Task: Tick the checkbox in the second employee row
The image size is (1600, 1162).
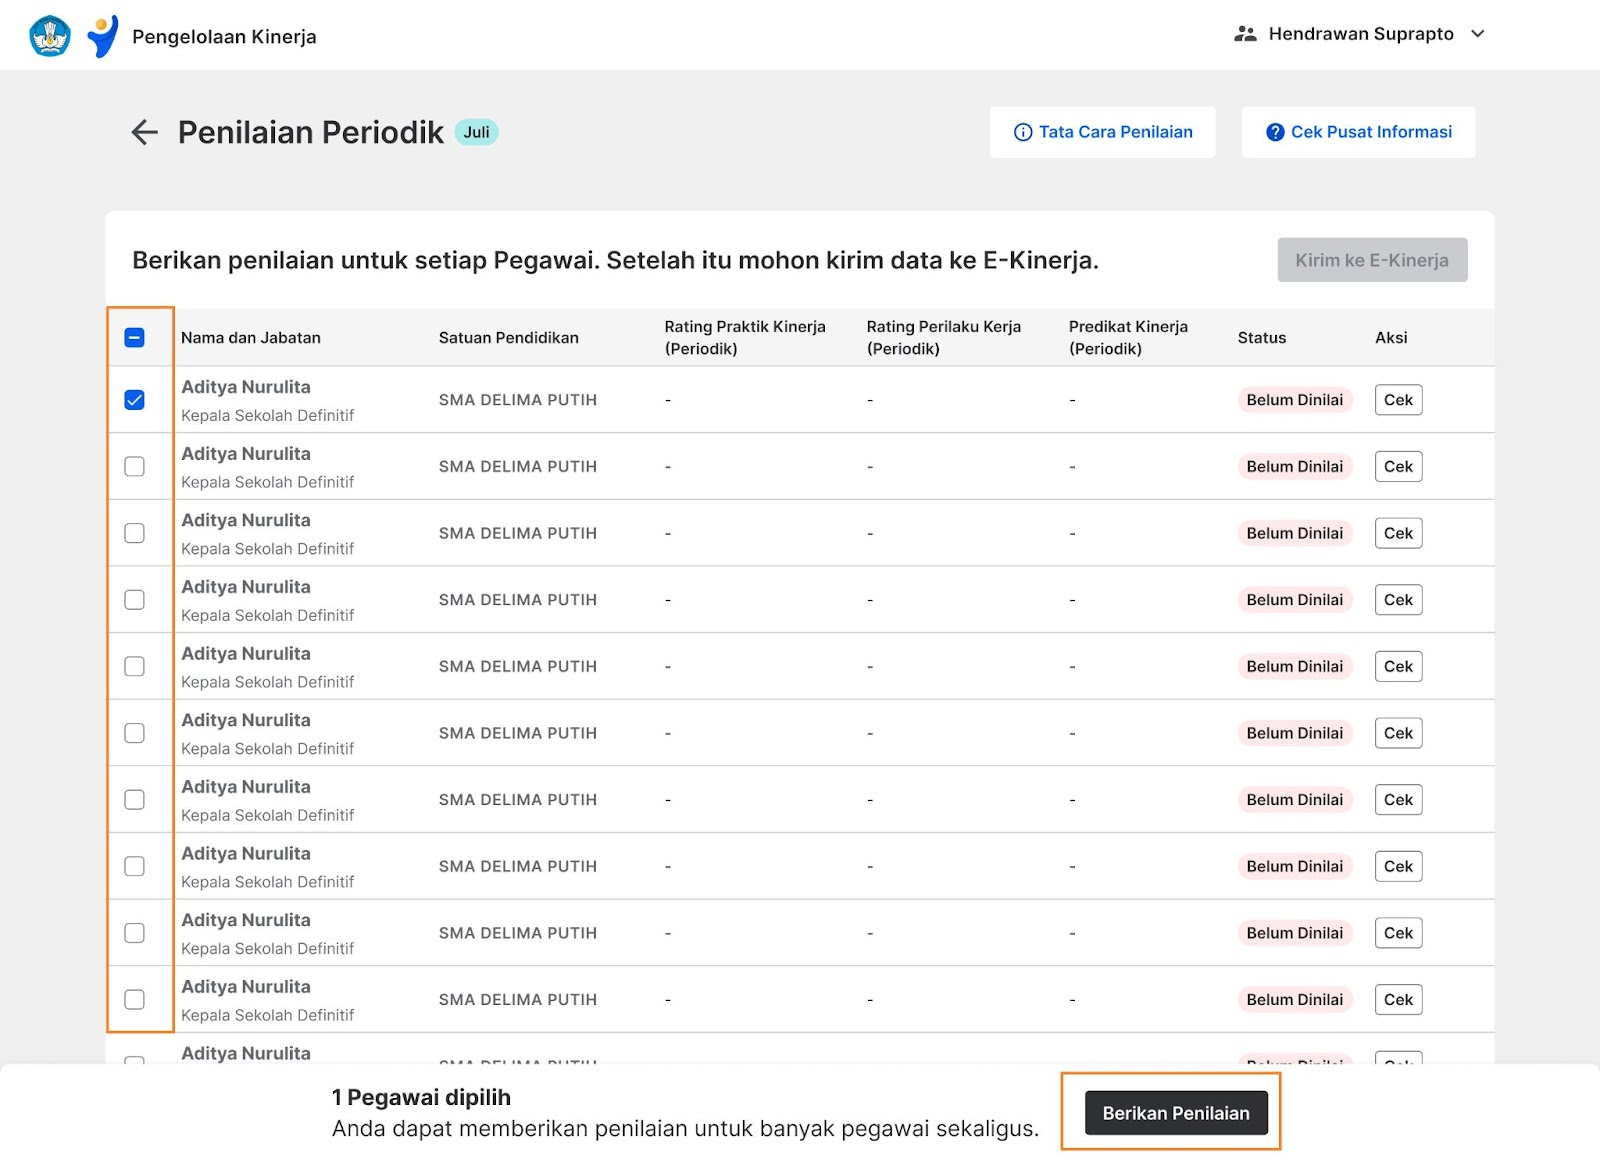Action: (x=134, y=466)
